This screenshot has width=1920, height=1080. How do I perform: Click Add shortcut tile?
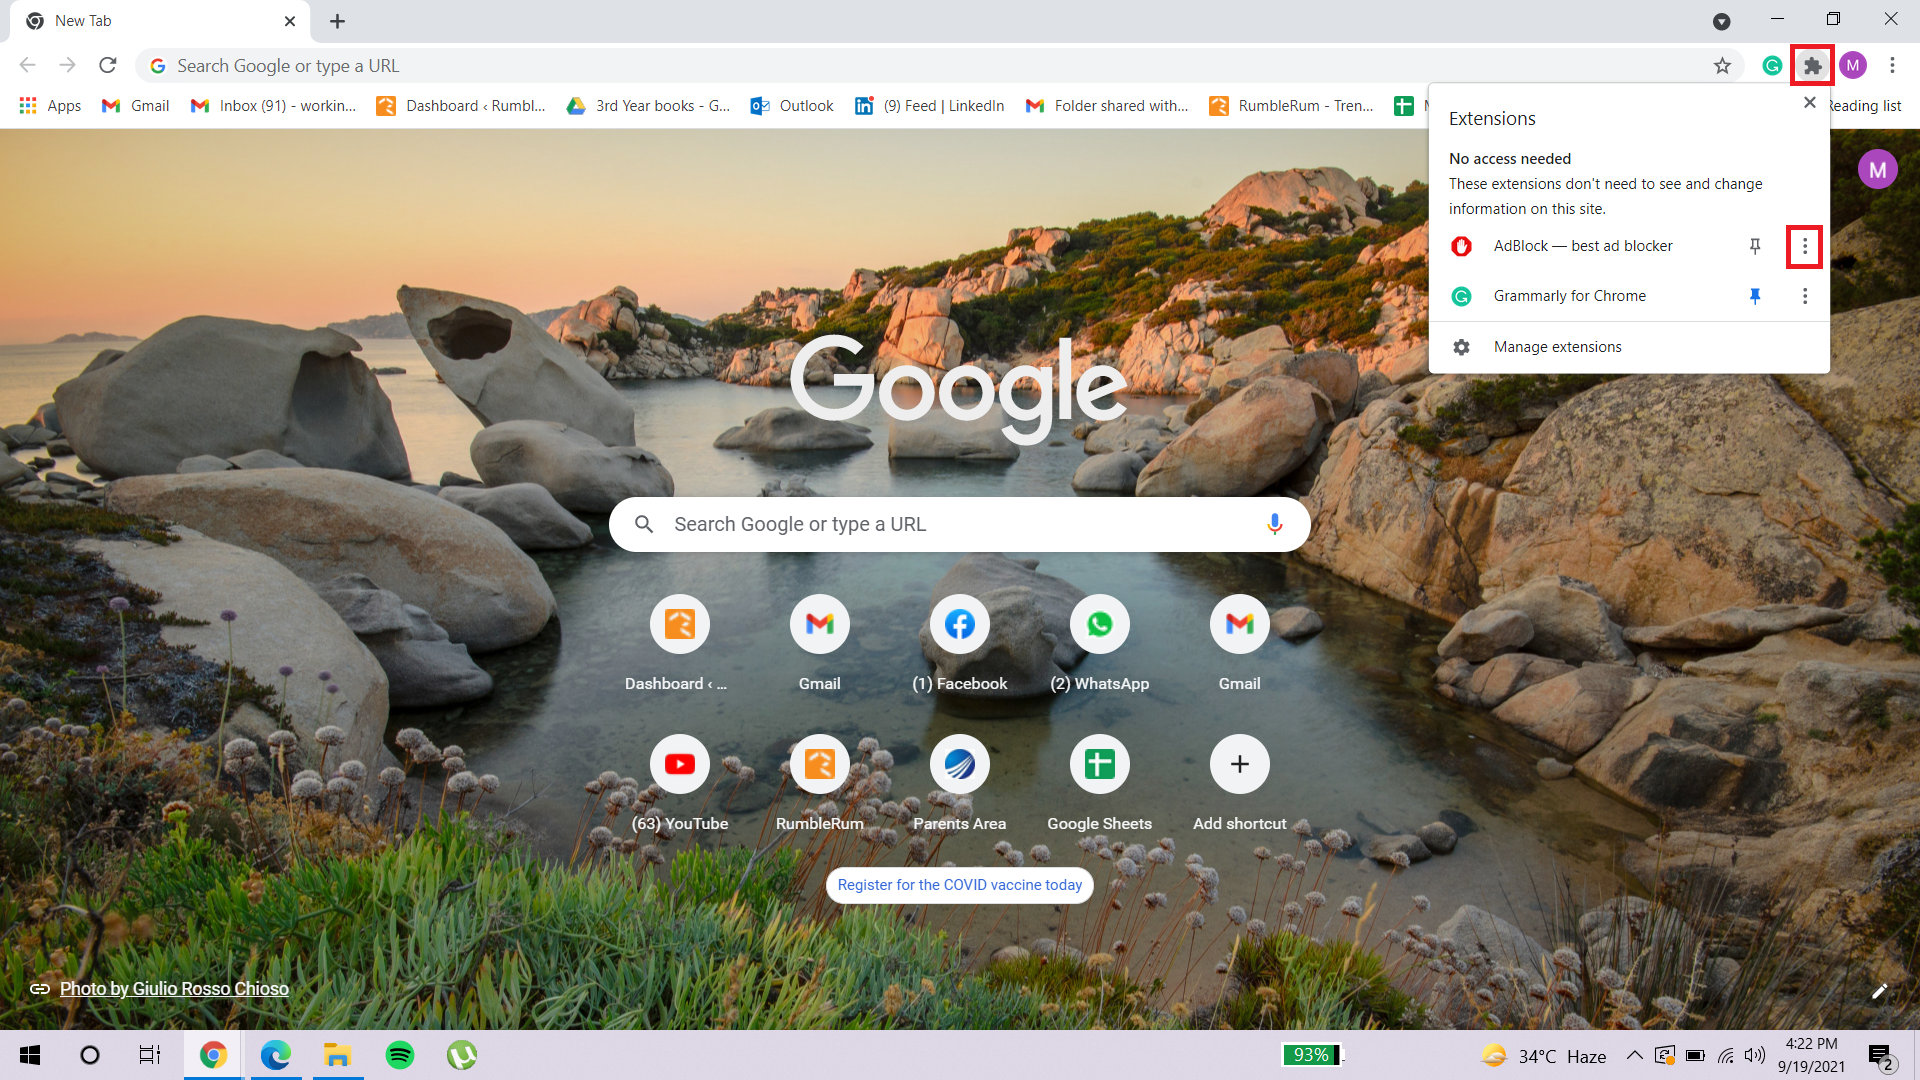click(x=1239, y=781)
